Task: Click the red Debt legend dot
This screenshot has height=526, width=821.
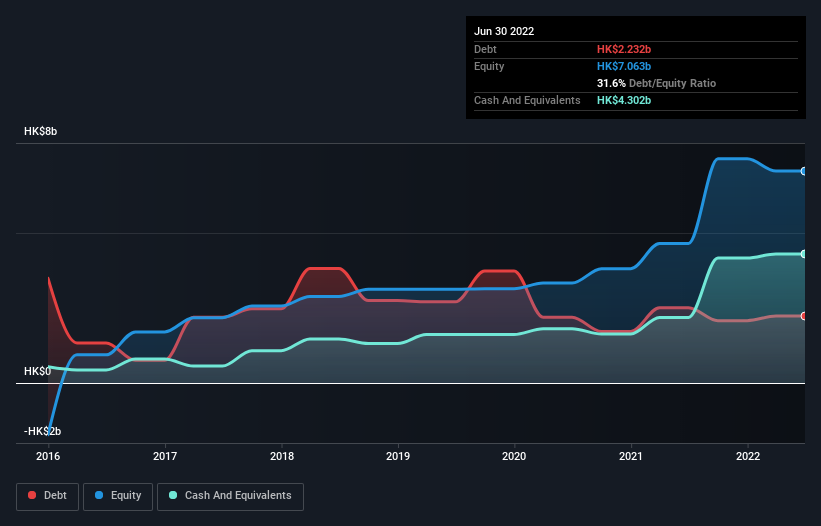Action: (32, 495)
